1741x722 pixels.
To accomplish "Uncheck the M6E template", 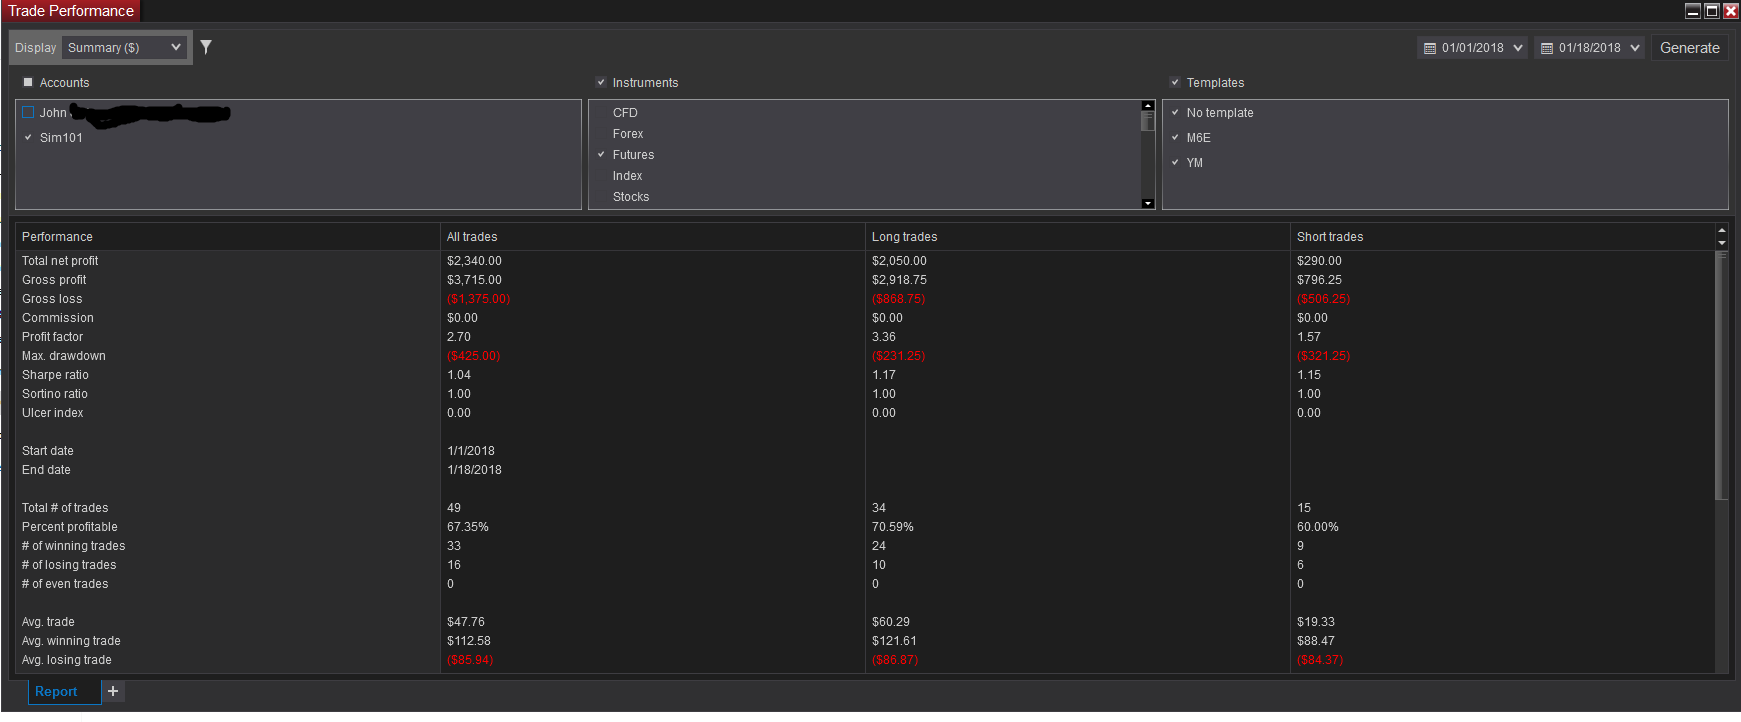I will [1175, 137].
